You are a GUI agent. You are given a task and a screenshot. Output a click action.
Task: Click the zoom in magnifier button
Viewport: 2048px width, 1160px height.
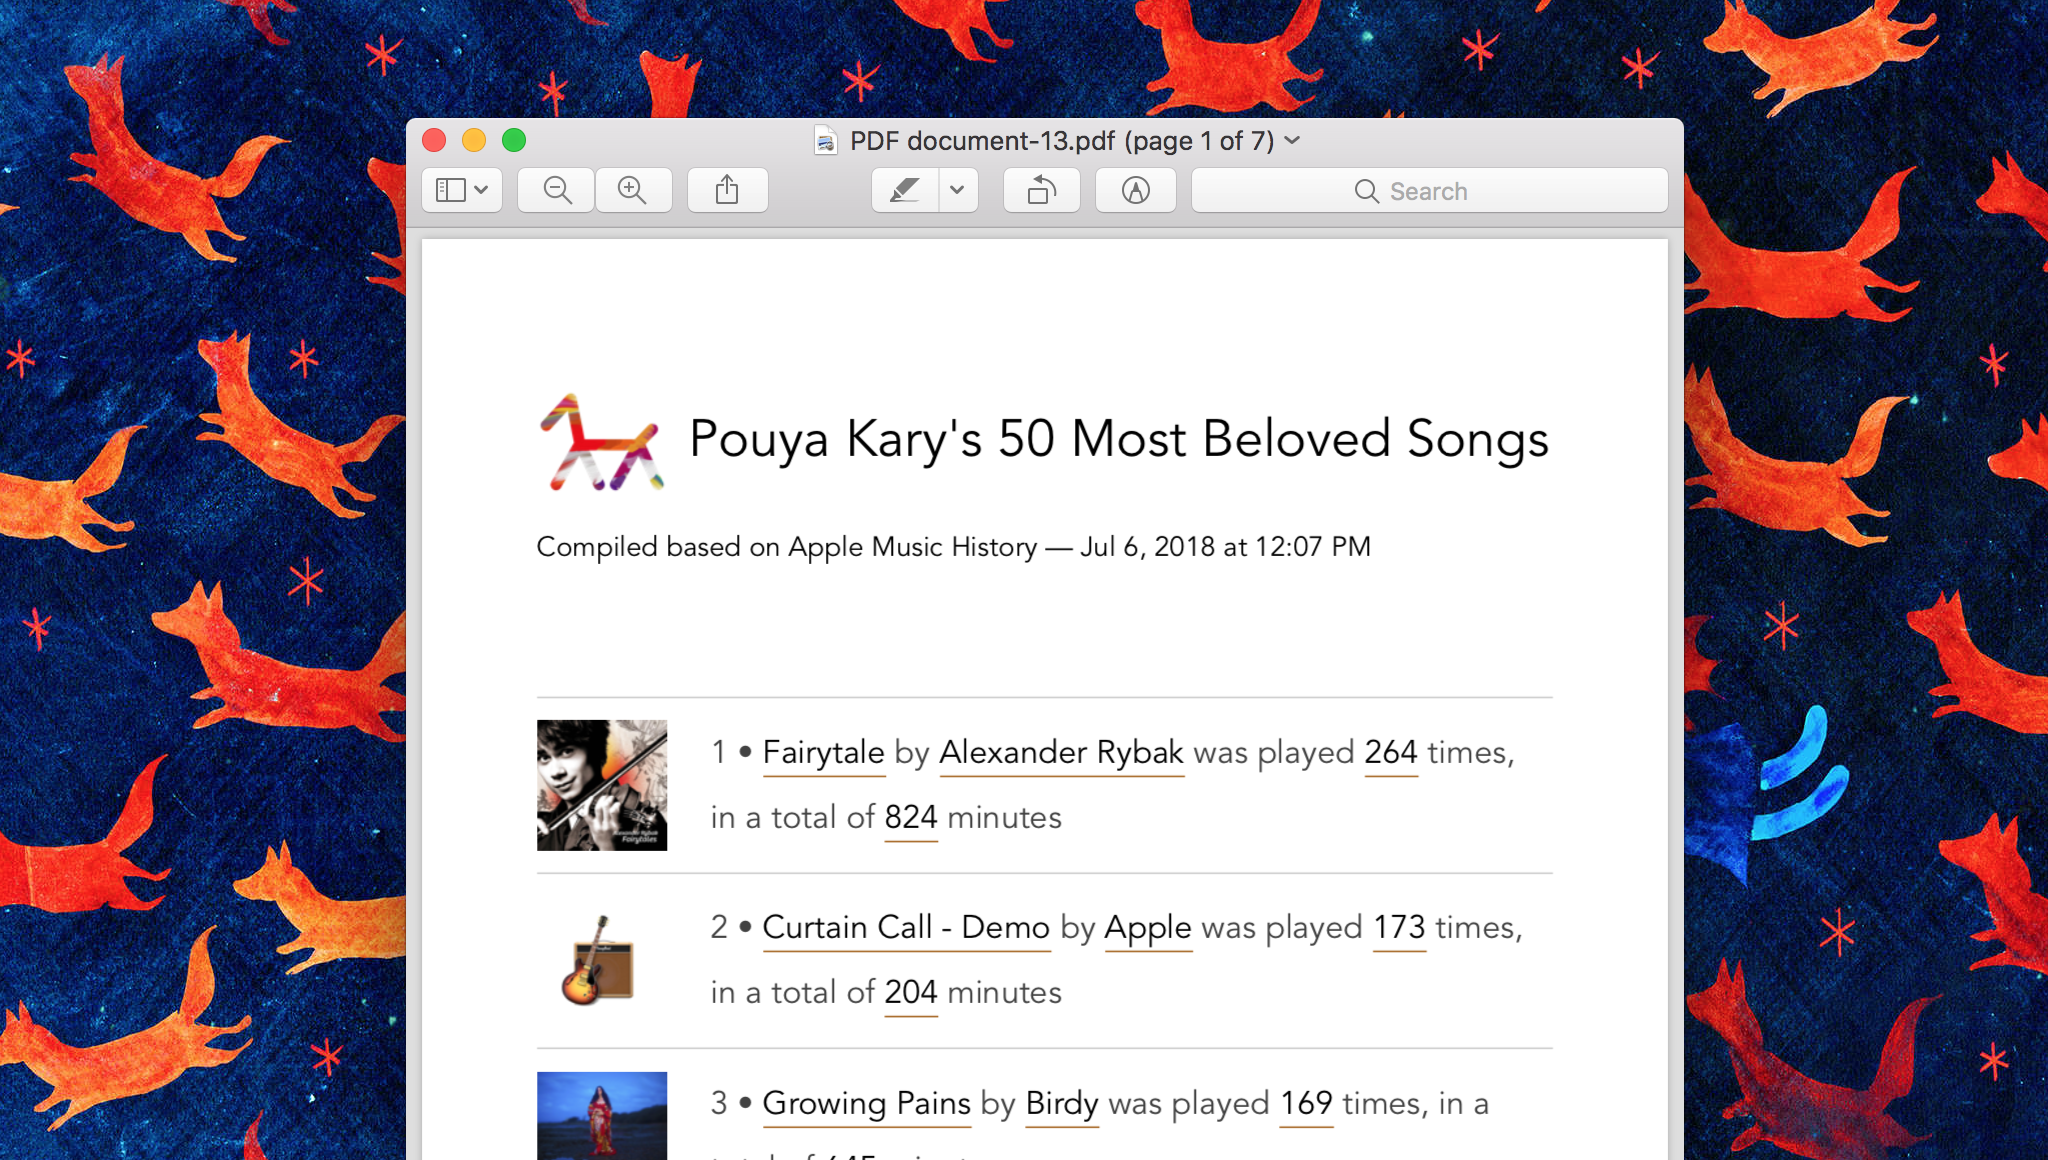coord(633,190)
